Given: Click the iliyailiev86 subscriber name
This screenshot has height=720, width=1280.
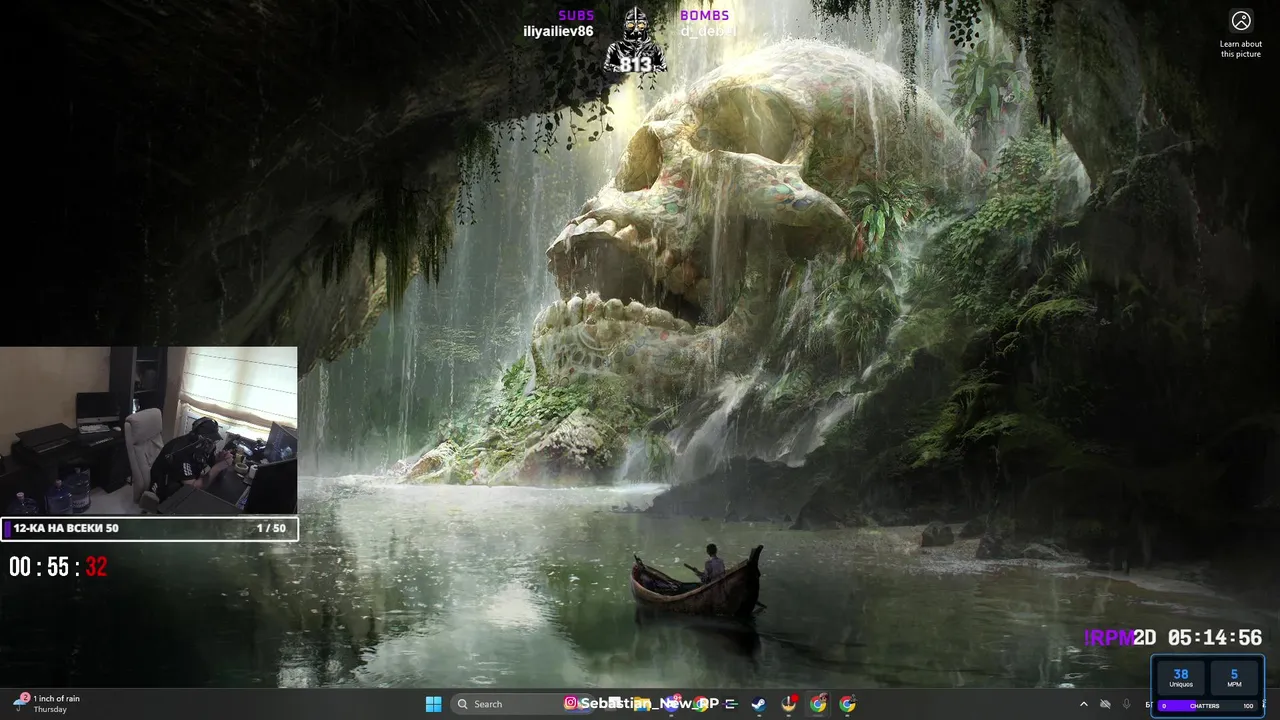Looking at the screenshot, I should [x=558, y=31].
